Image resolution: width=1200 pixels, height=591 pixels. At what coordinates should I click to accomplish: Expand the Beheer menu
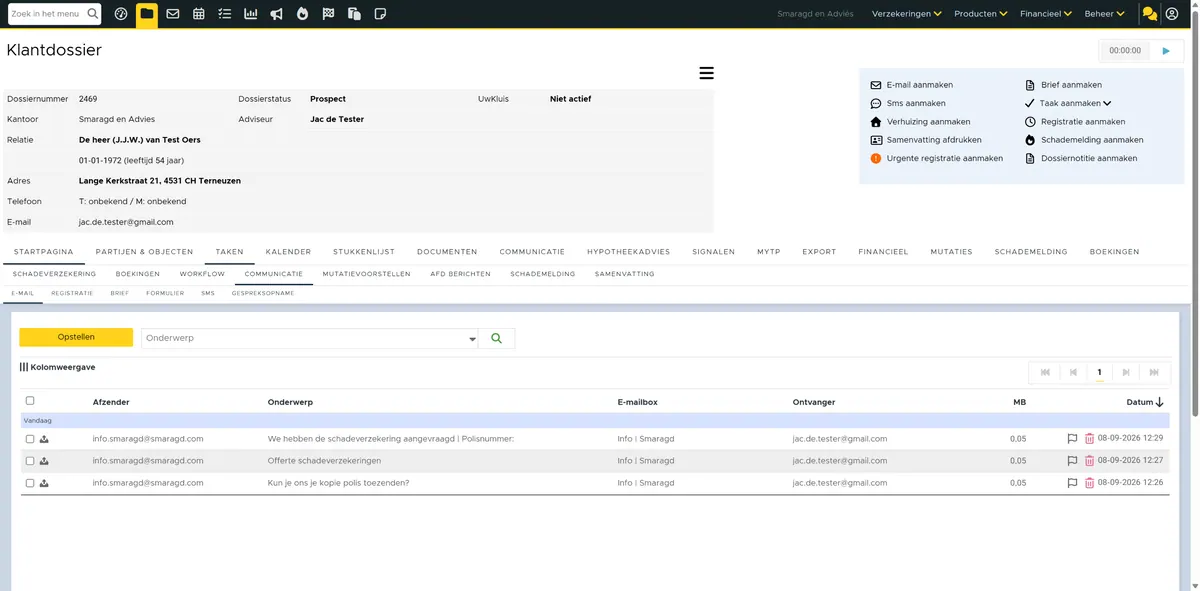pos(1104,14)
